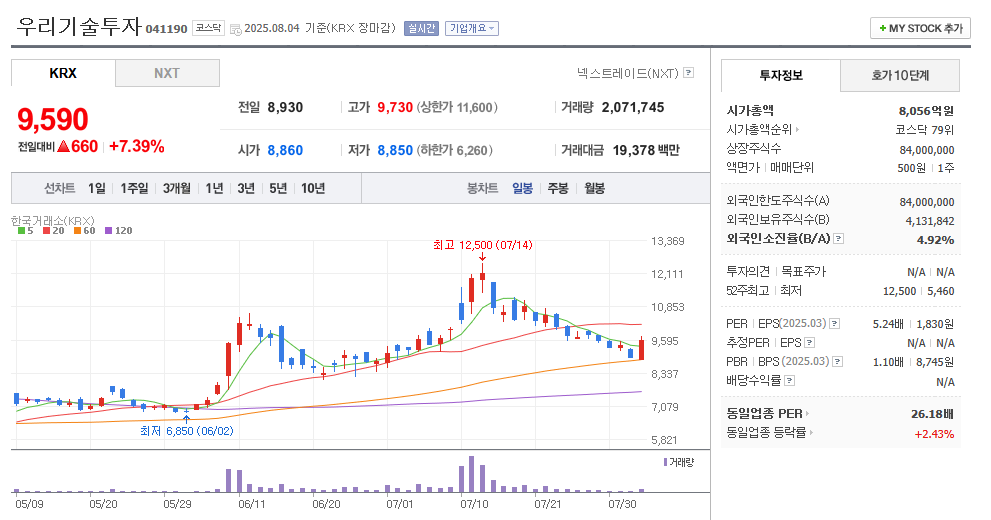The height and width of the screenshot is (520, 991).
Task: Click MY STOCK 추가 button
Action: point(920,28)
